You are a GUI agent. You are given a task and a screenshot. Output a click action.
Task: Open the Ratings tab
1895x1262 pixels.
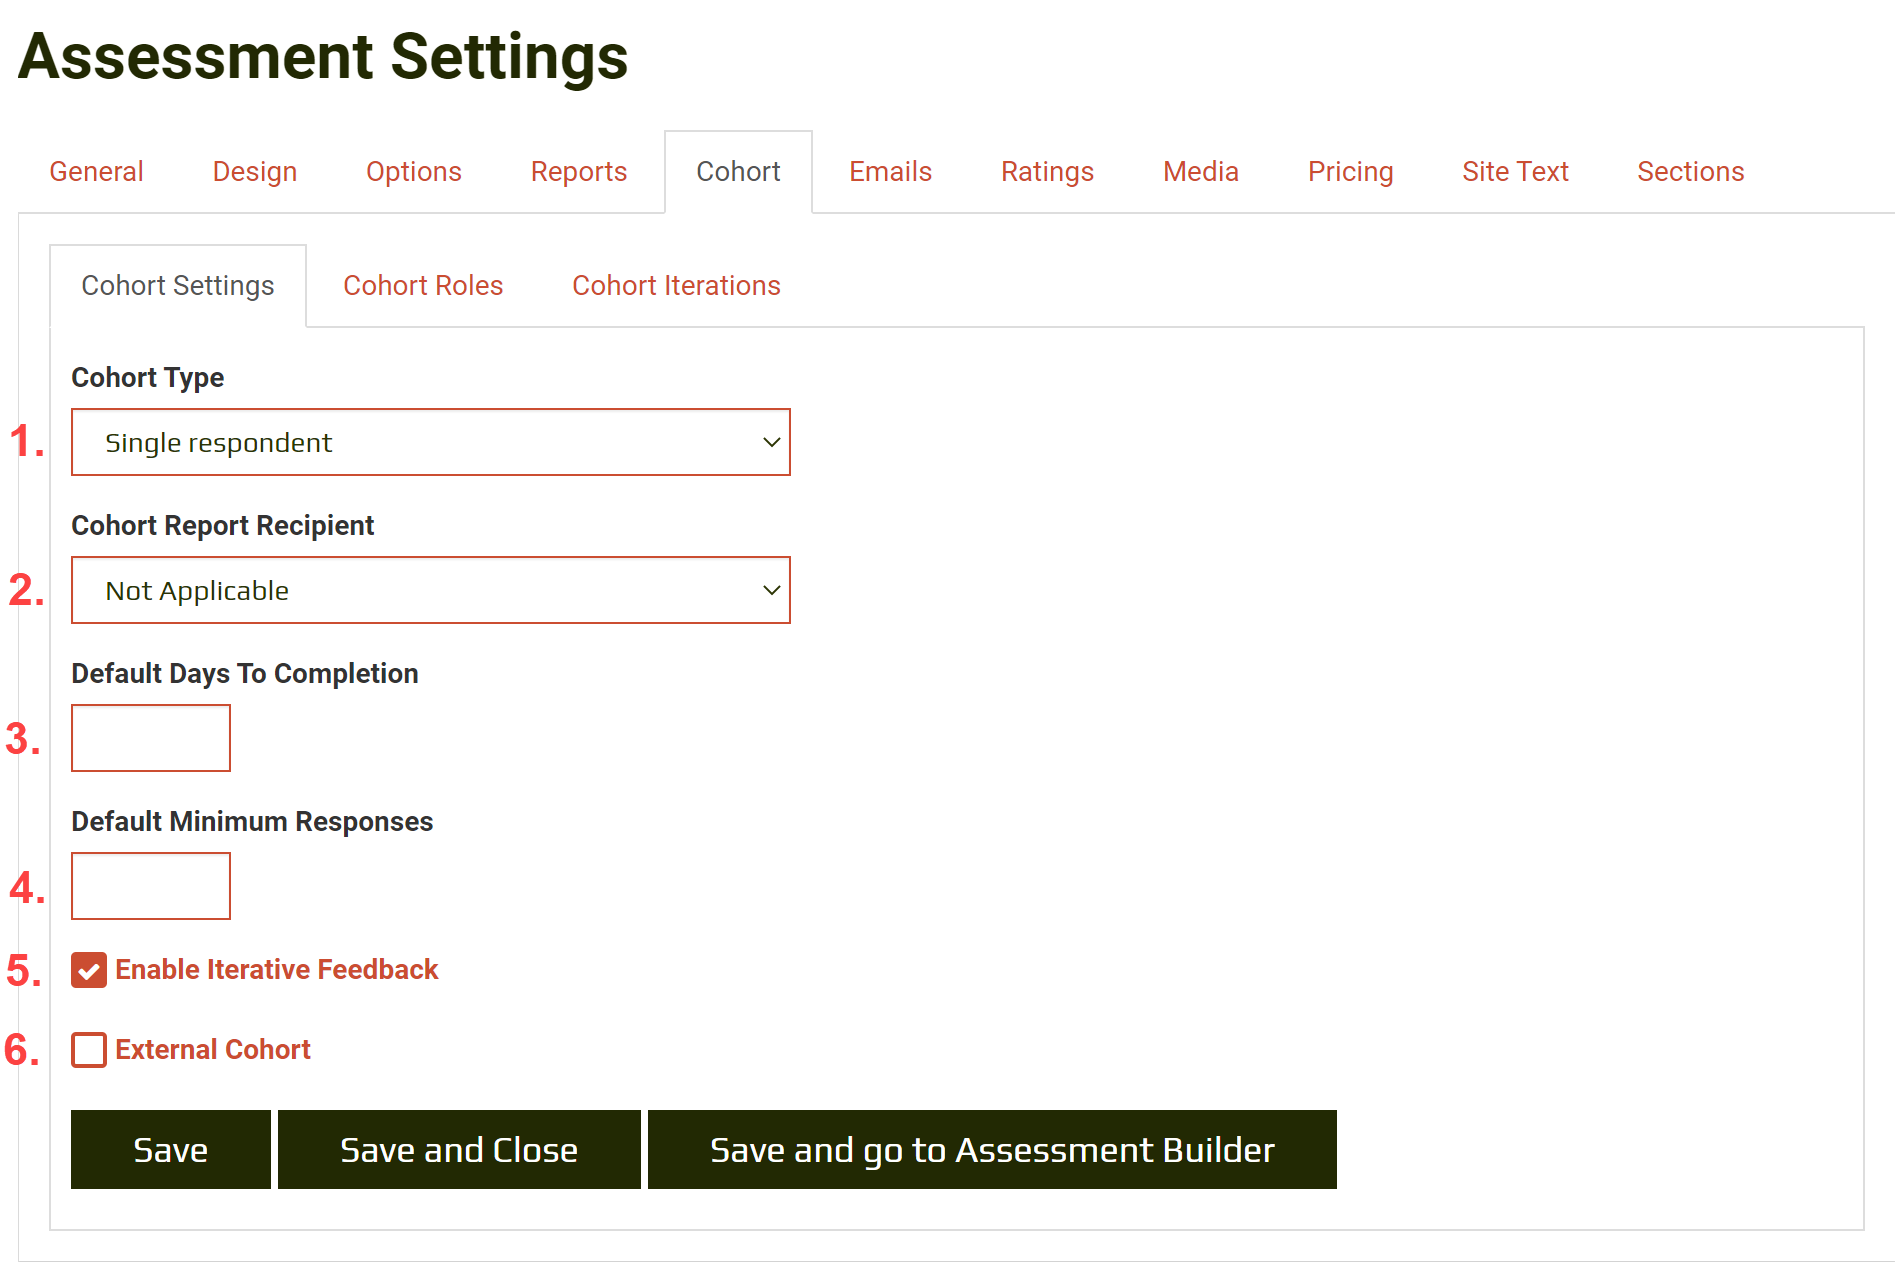pyautogui.click(x=1046, y=171)
